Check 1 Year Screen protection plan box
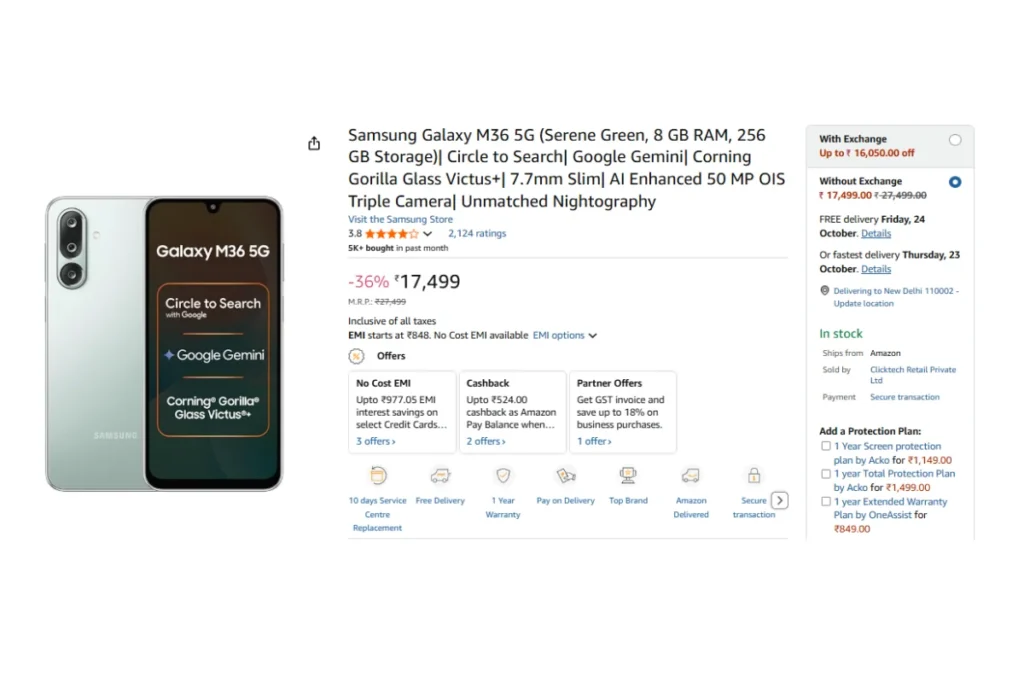This screenshot has height=683, width=1024. pyautogui.click(x=825, y=446)
